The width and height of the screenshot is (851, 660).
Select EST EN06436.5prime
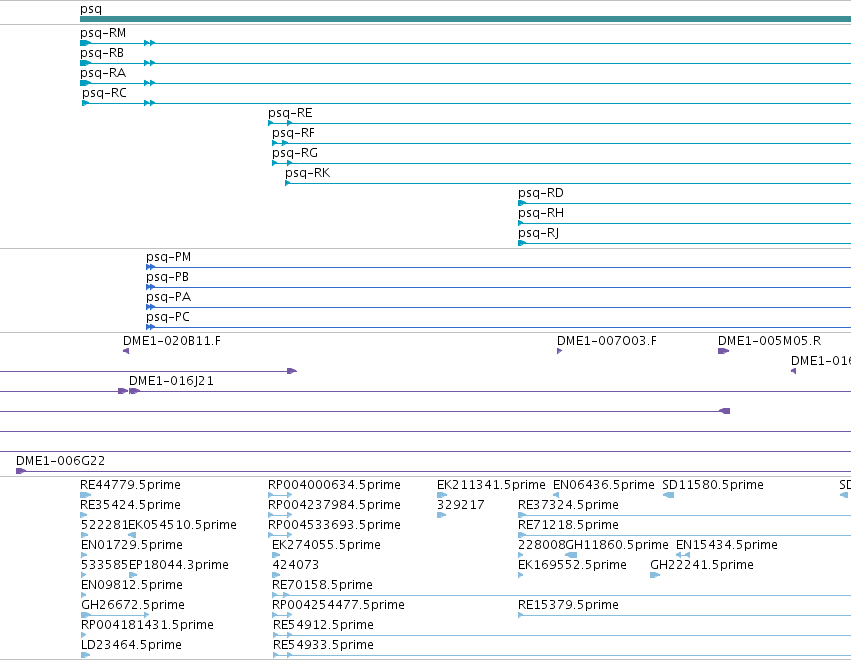(x=604, y=485)
